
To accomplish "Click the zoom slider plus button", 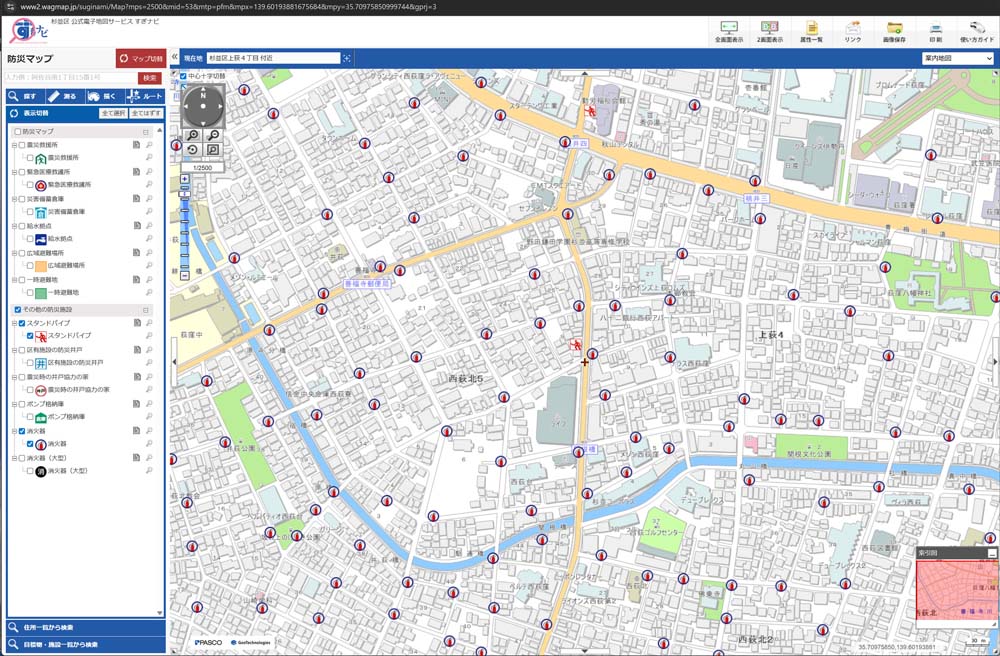I will coord(185,179).
